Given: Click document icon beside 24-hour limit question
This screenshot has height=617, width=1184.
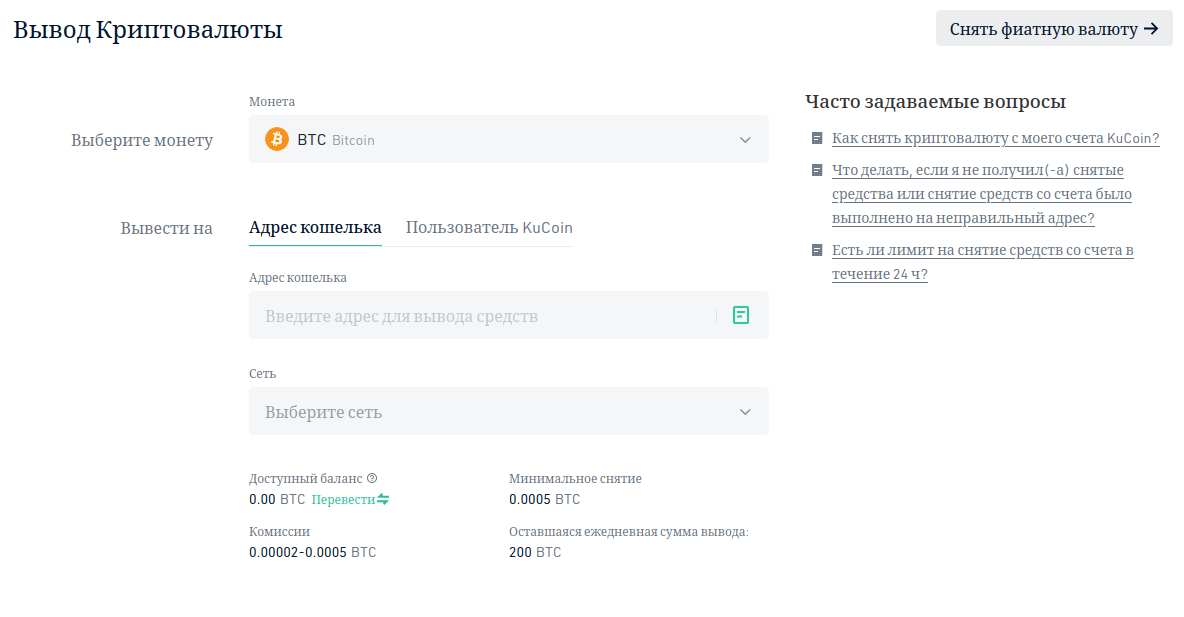Looking at the screenshot, I should point(817,250).
